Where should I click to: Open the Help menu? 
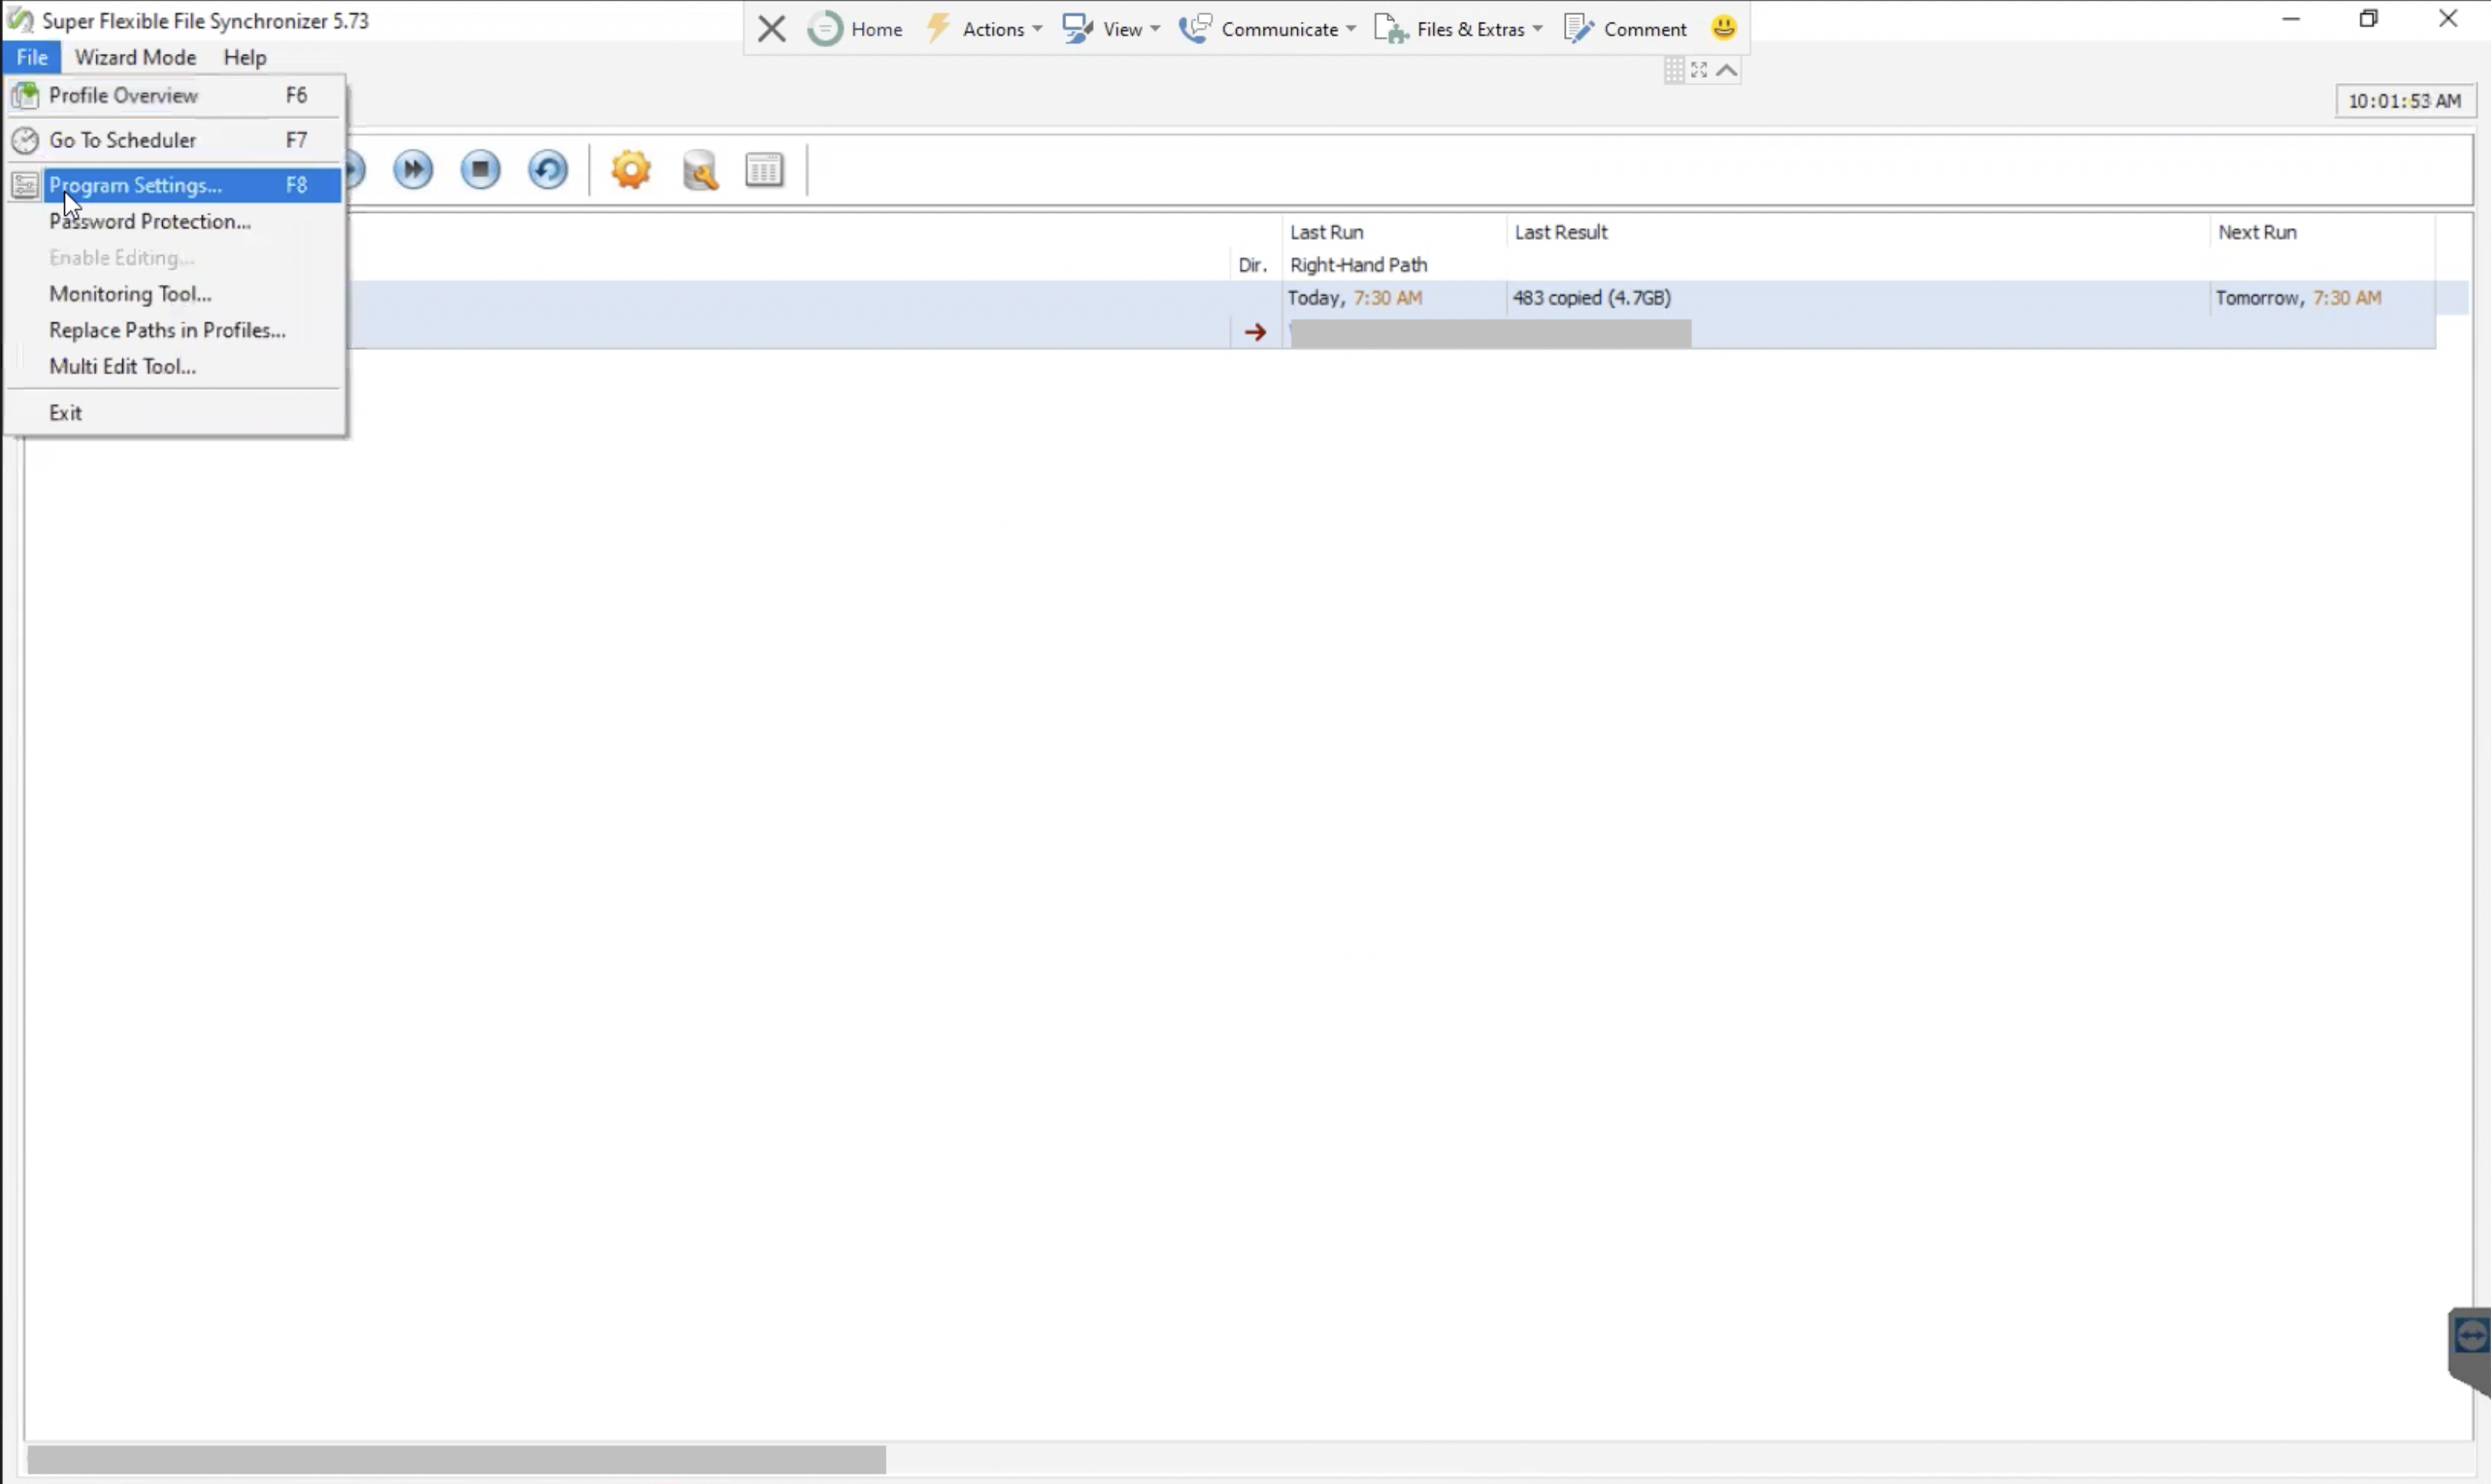coord(245,57)
